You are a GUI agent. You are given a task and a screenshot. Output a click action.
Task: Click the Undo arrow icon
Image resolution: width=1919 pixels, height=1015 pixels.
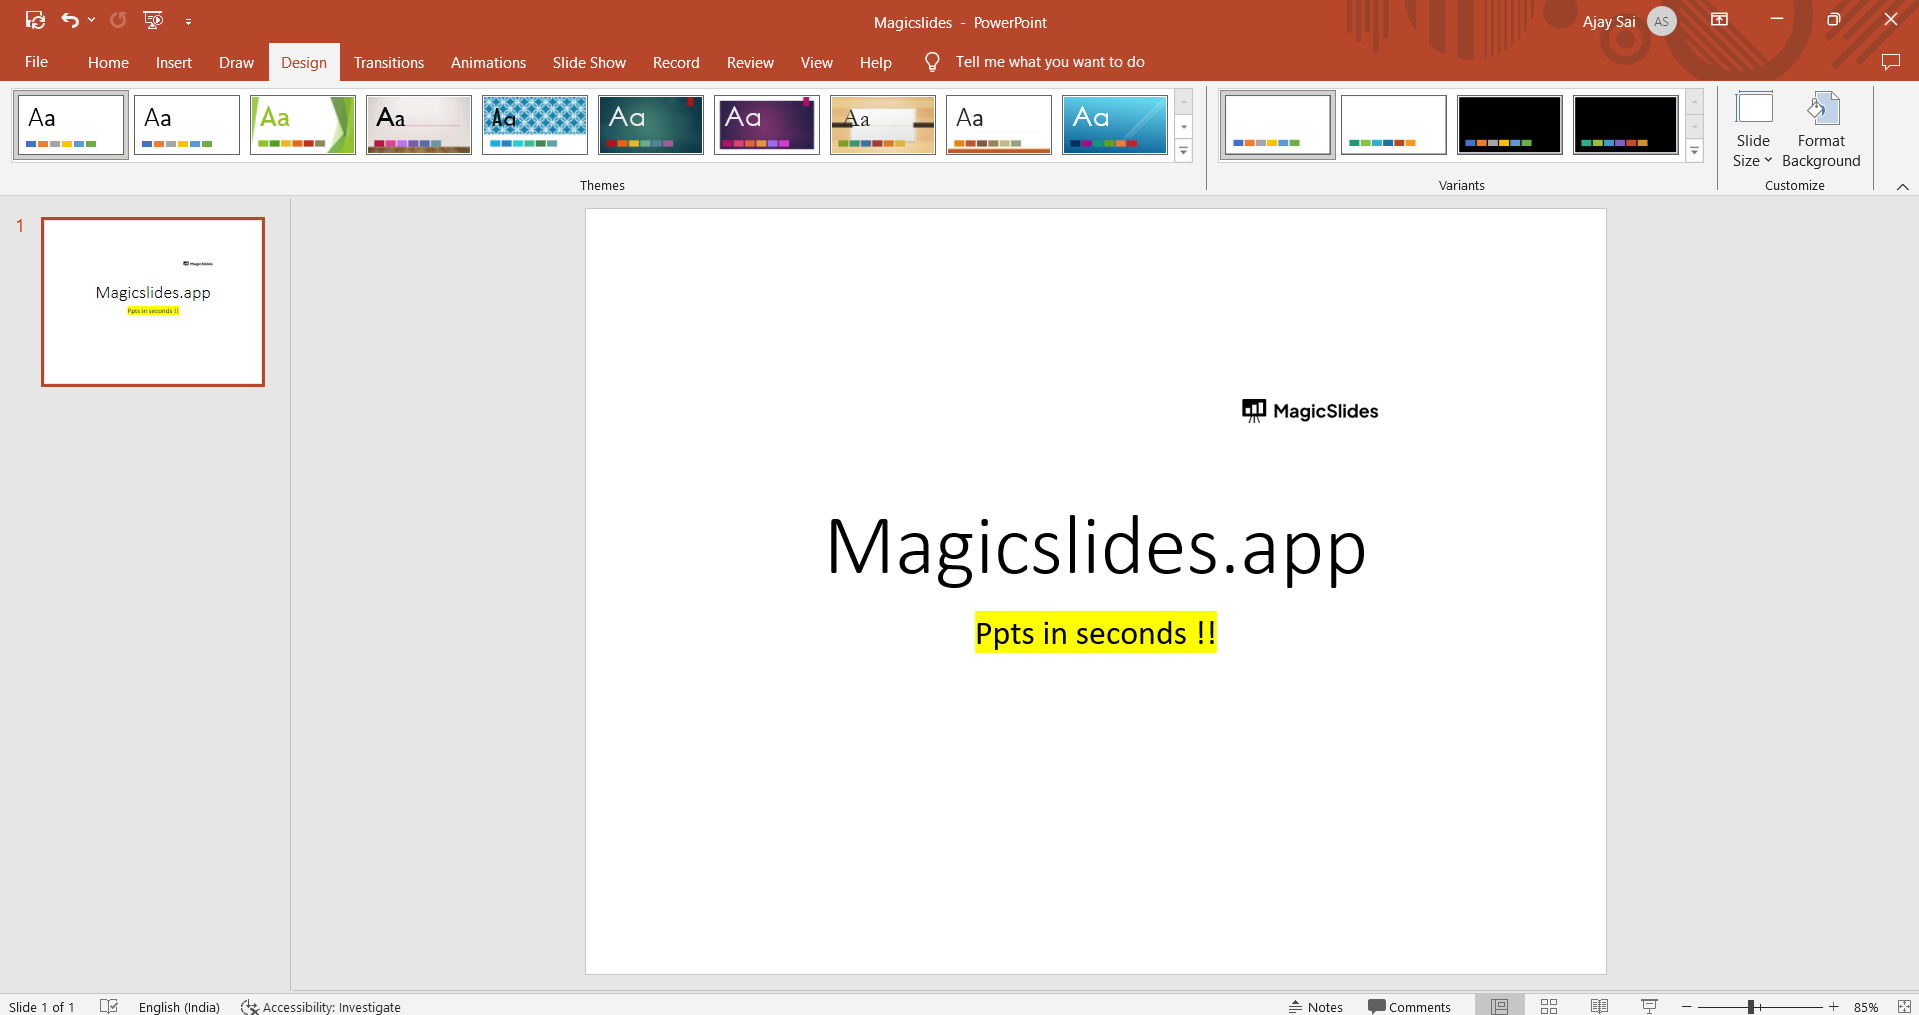coord(70,20)
